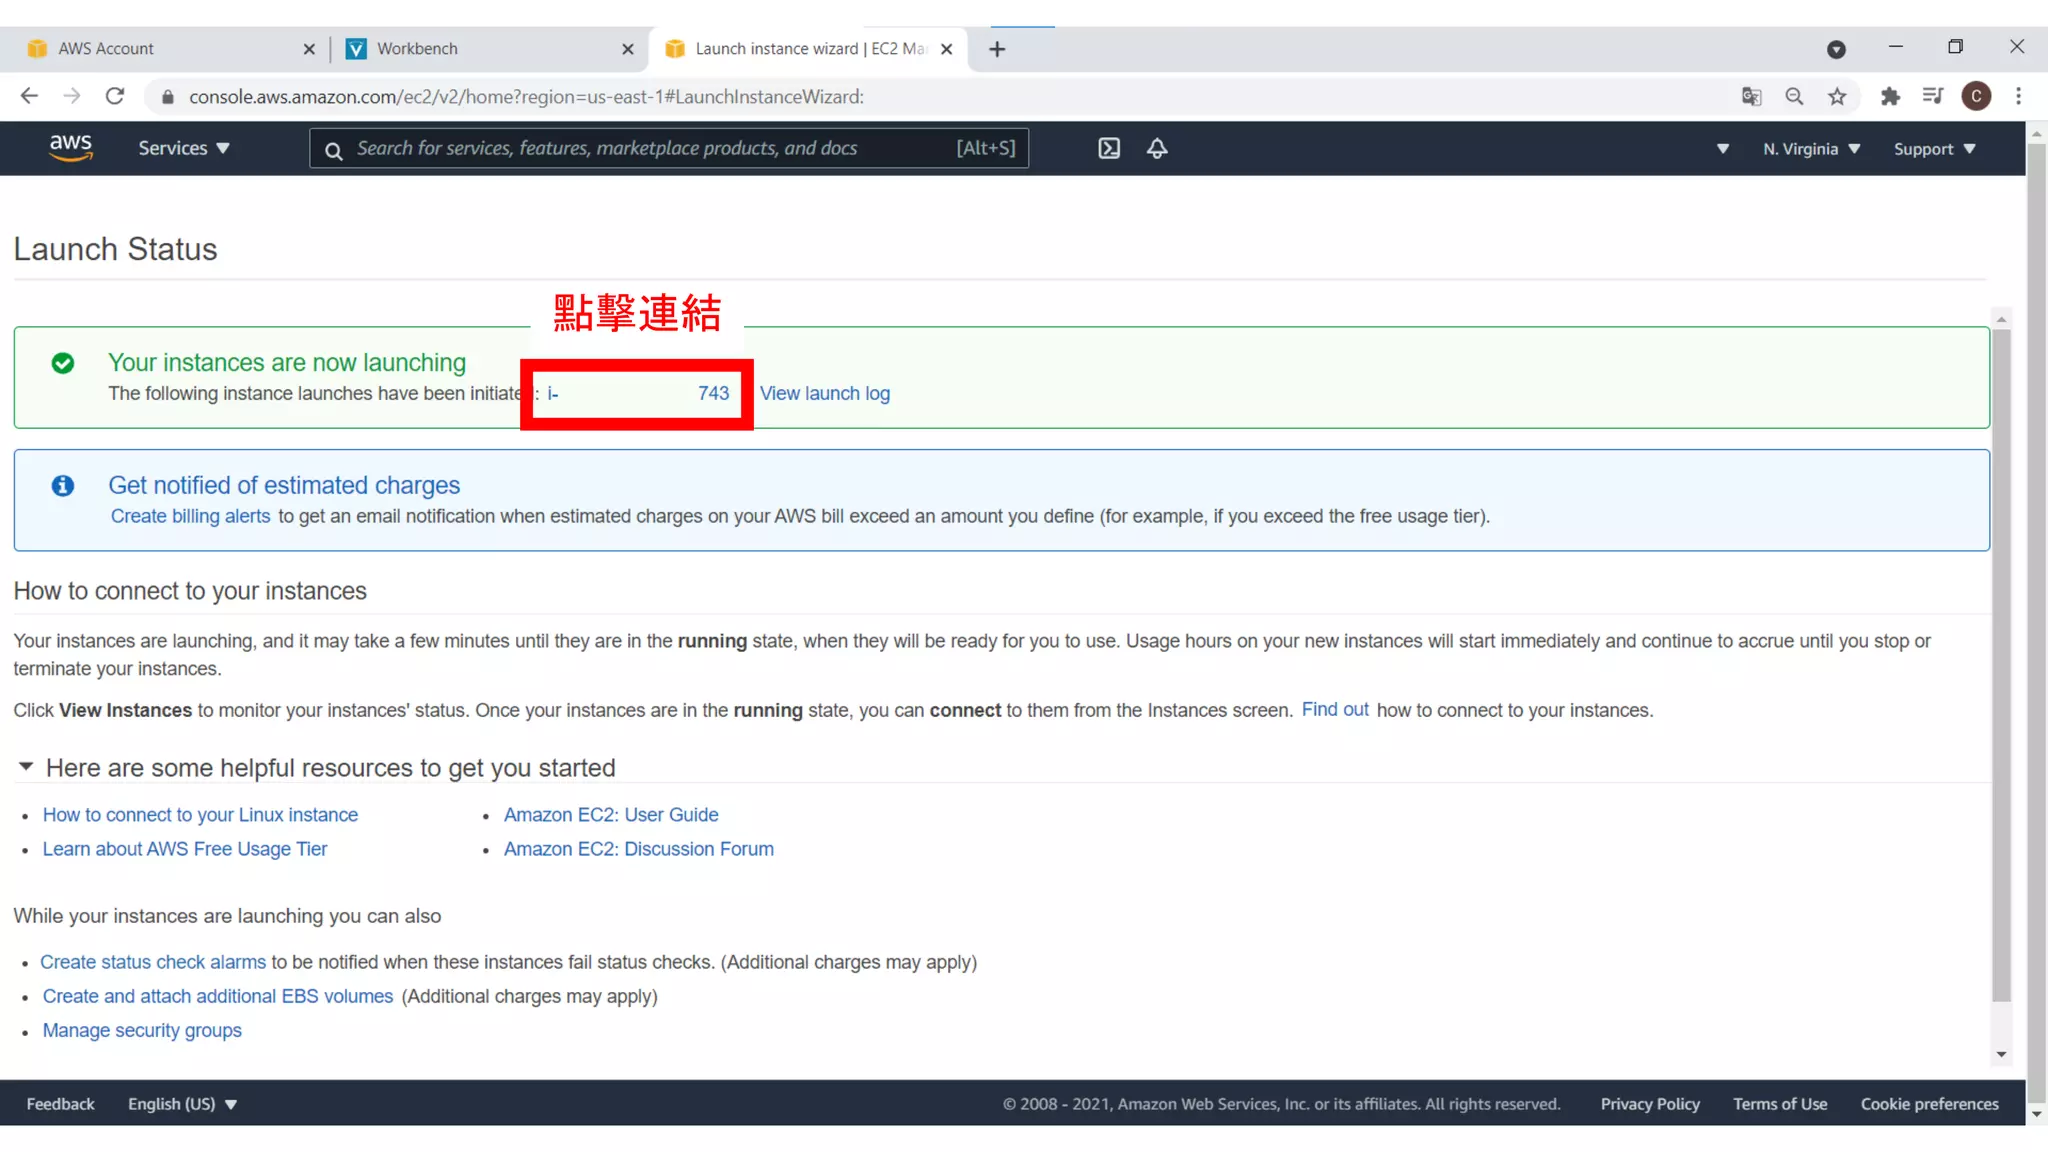Expand the N. Virginia region selector
This screenshot has height=1152, width=2048.
[1811, 149]
